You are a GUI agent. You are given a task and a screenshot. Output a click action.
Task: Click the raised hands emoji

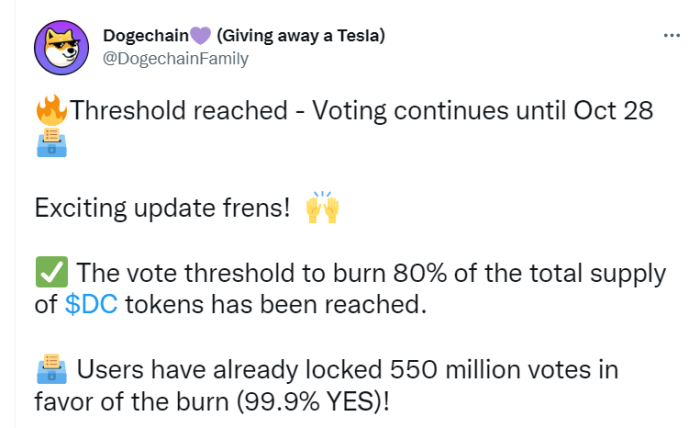(322, 207)
